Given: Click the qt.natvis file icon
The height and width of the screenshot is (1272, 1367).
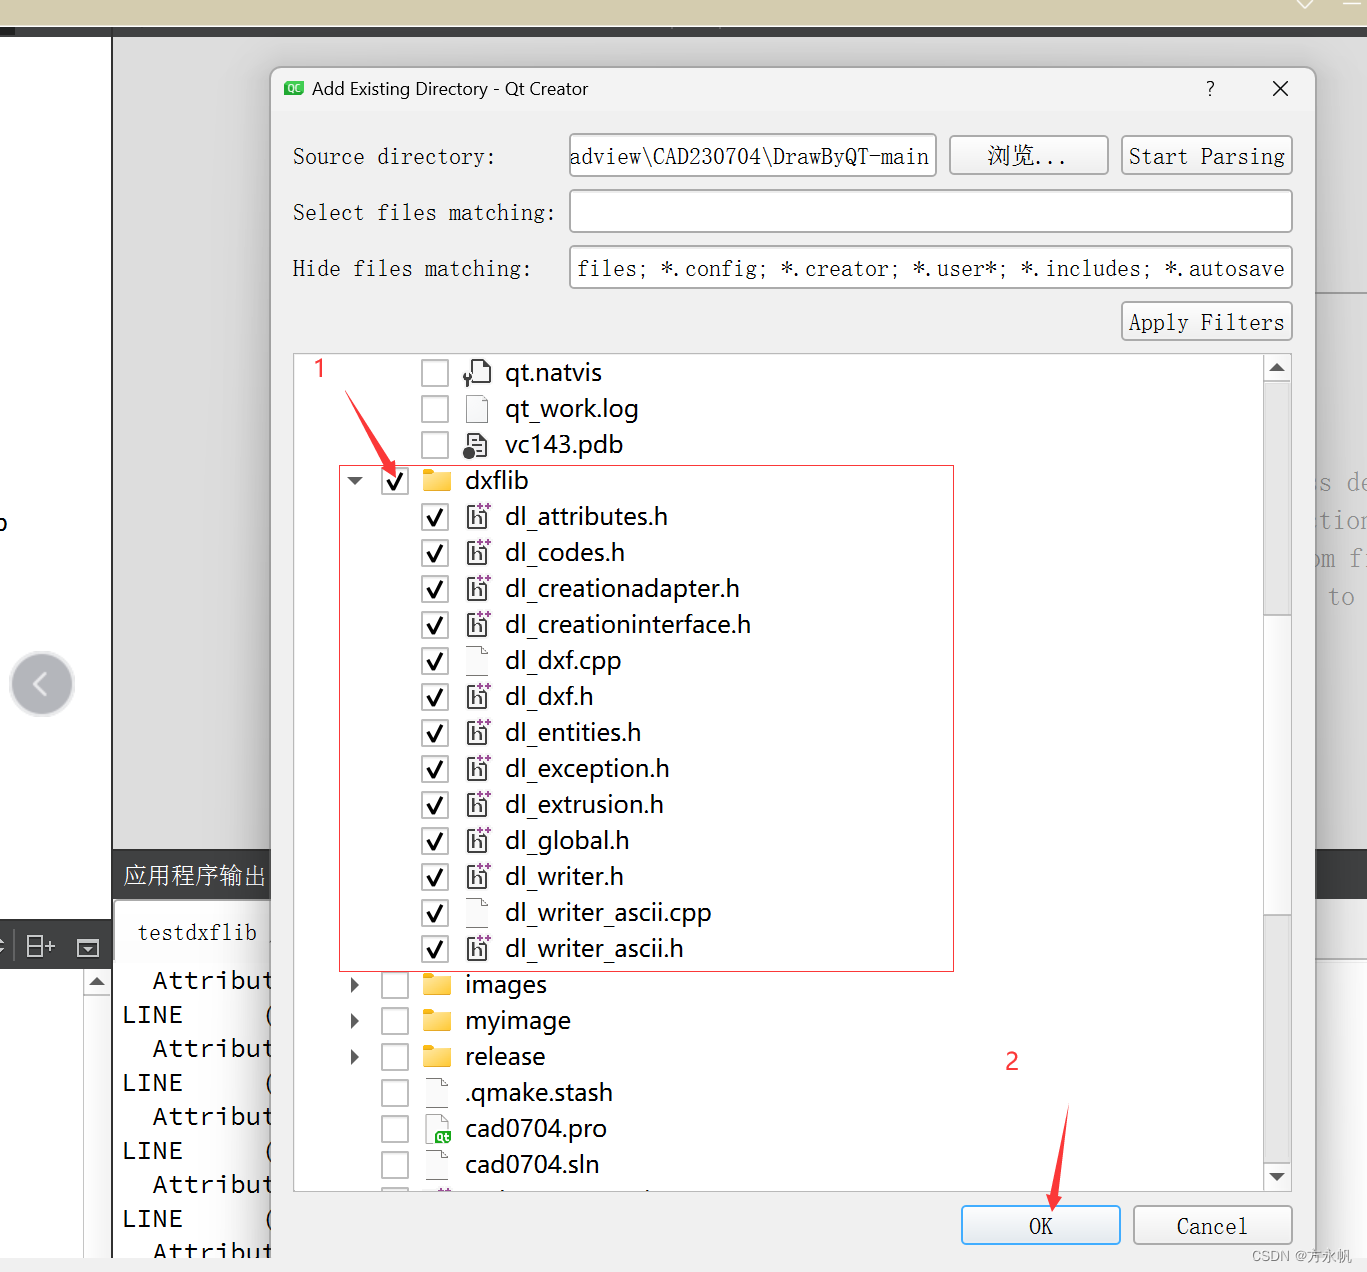Looking at the screenshot, I should [x=477, y=373].
